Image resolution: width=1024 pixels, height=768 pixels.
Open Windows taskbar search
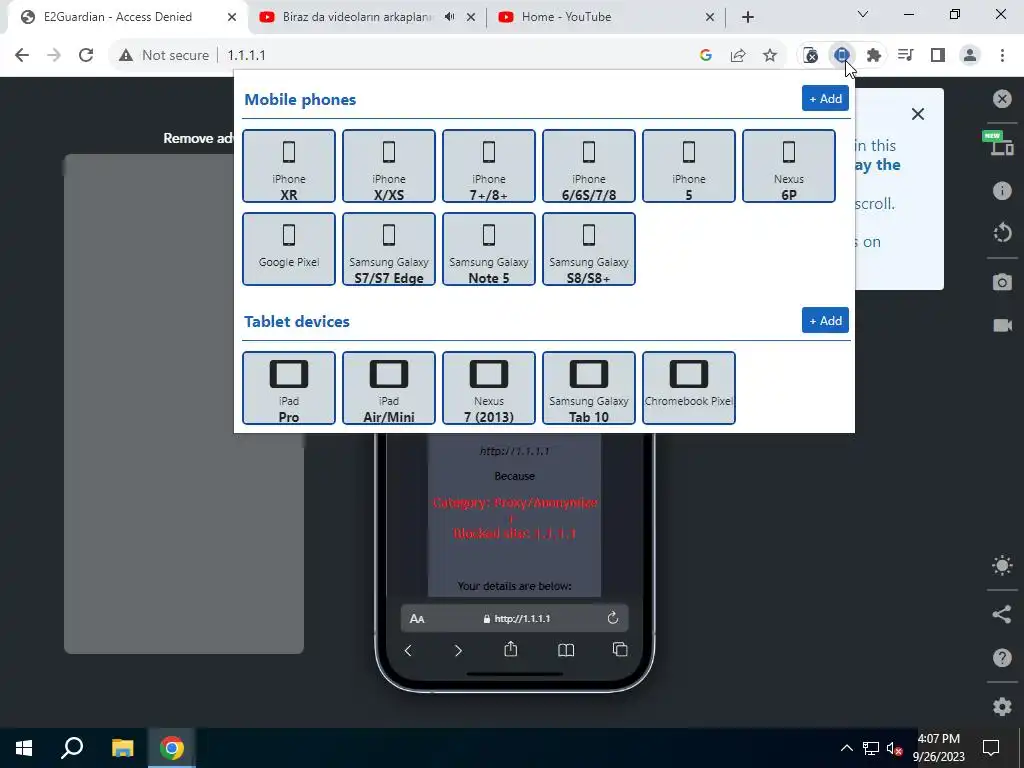coord(72,748)
